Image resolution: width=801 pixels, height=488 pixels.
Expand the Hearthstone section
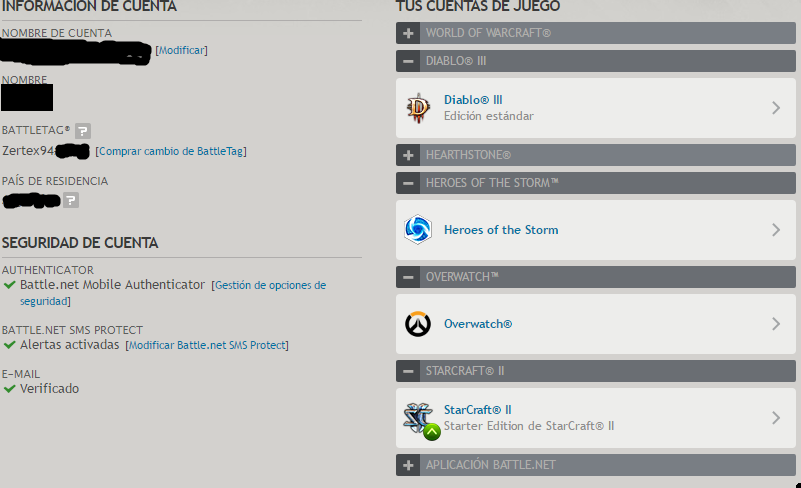(x=408, y=155)
